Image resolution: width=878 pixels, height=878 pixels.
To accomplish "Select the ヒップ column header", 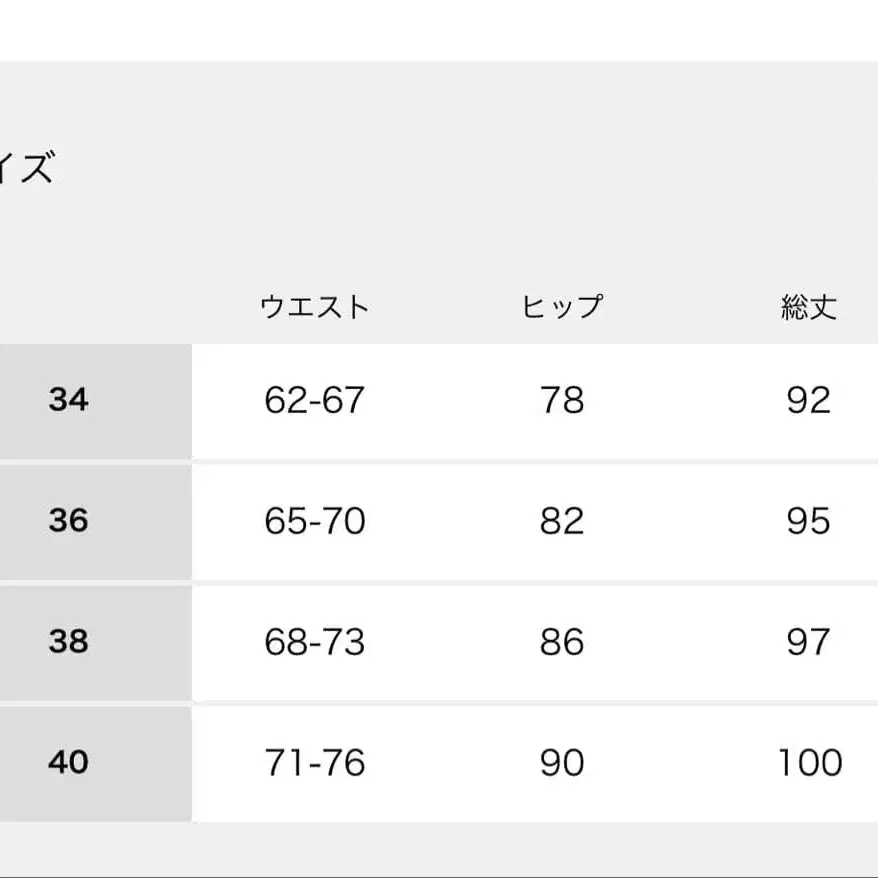I will pyautogui.click(x=562, y=306).
